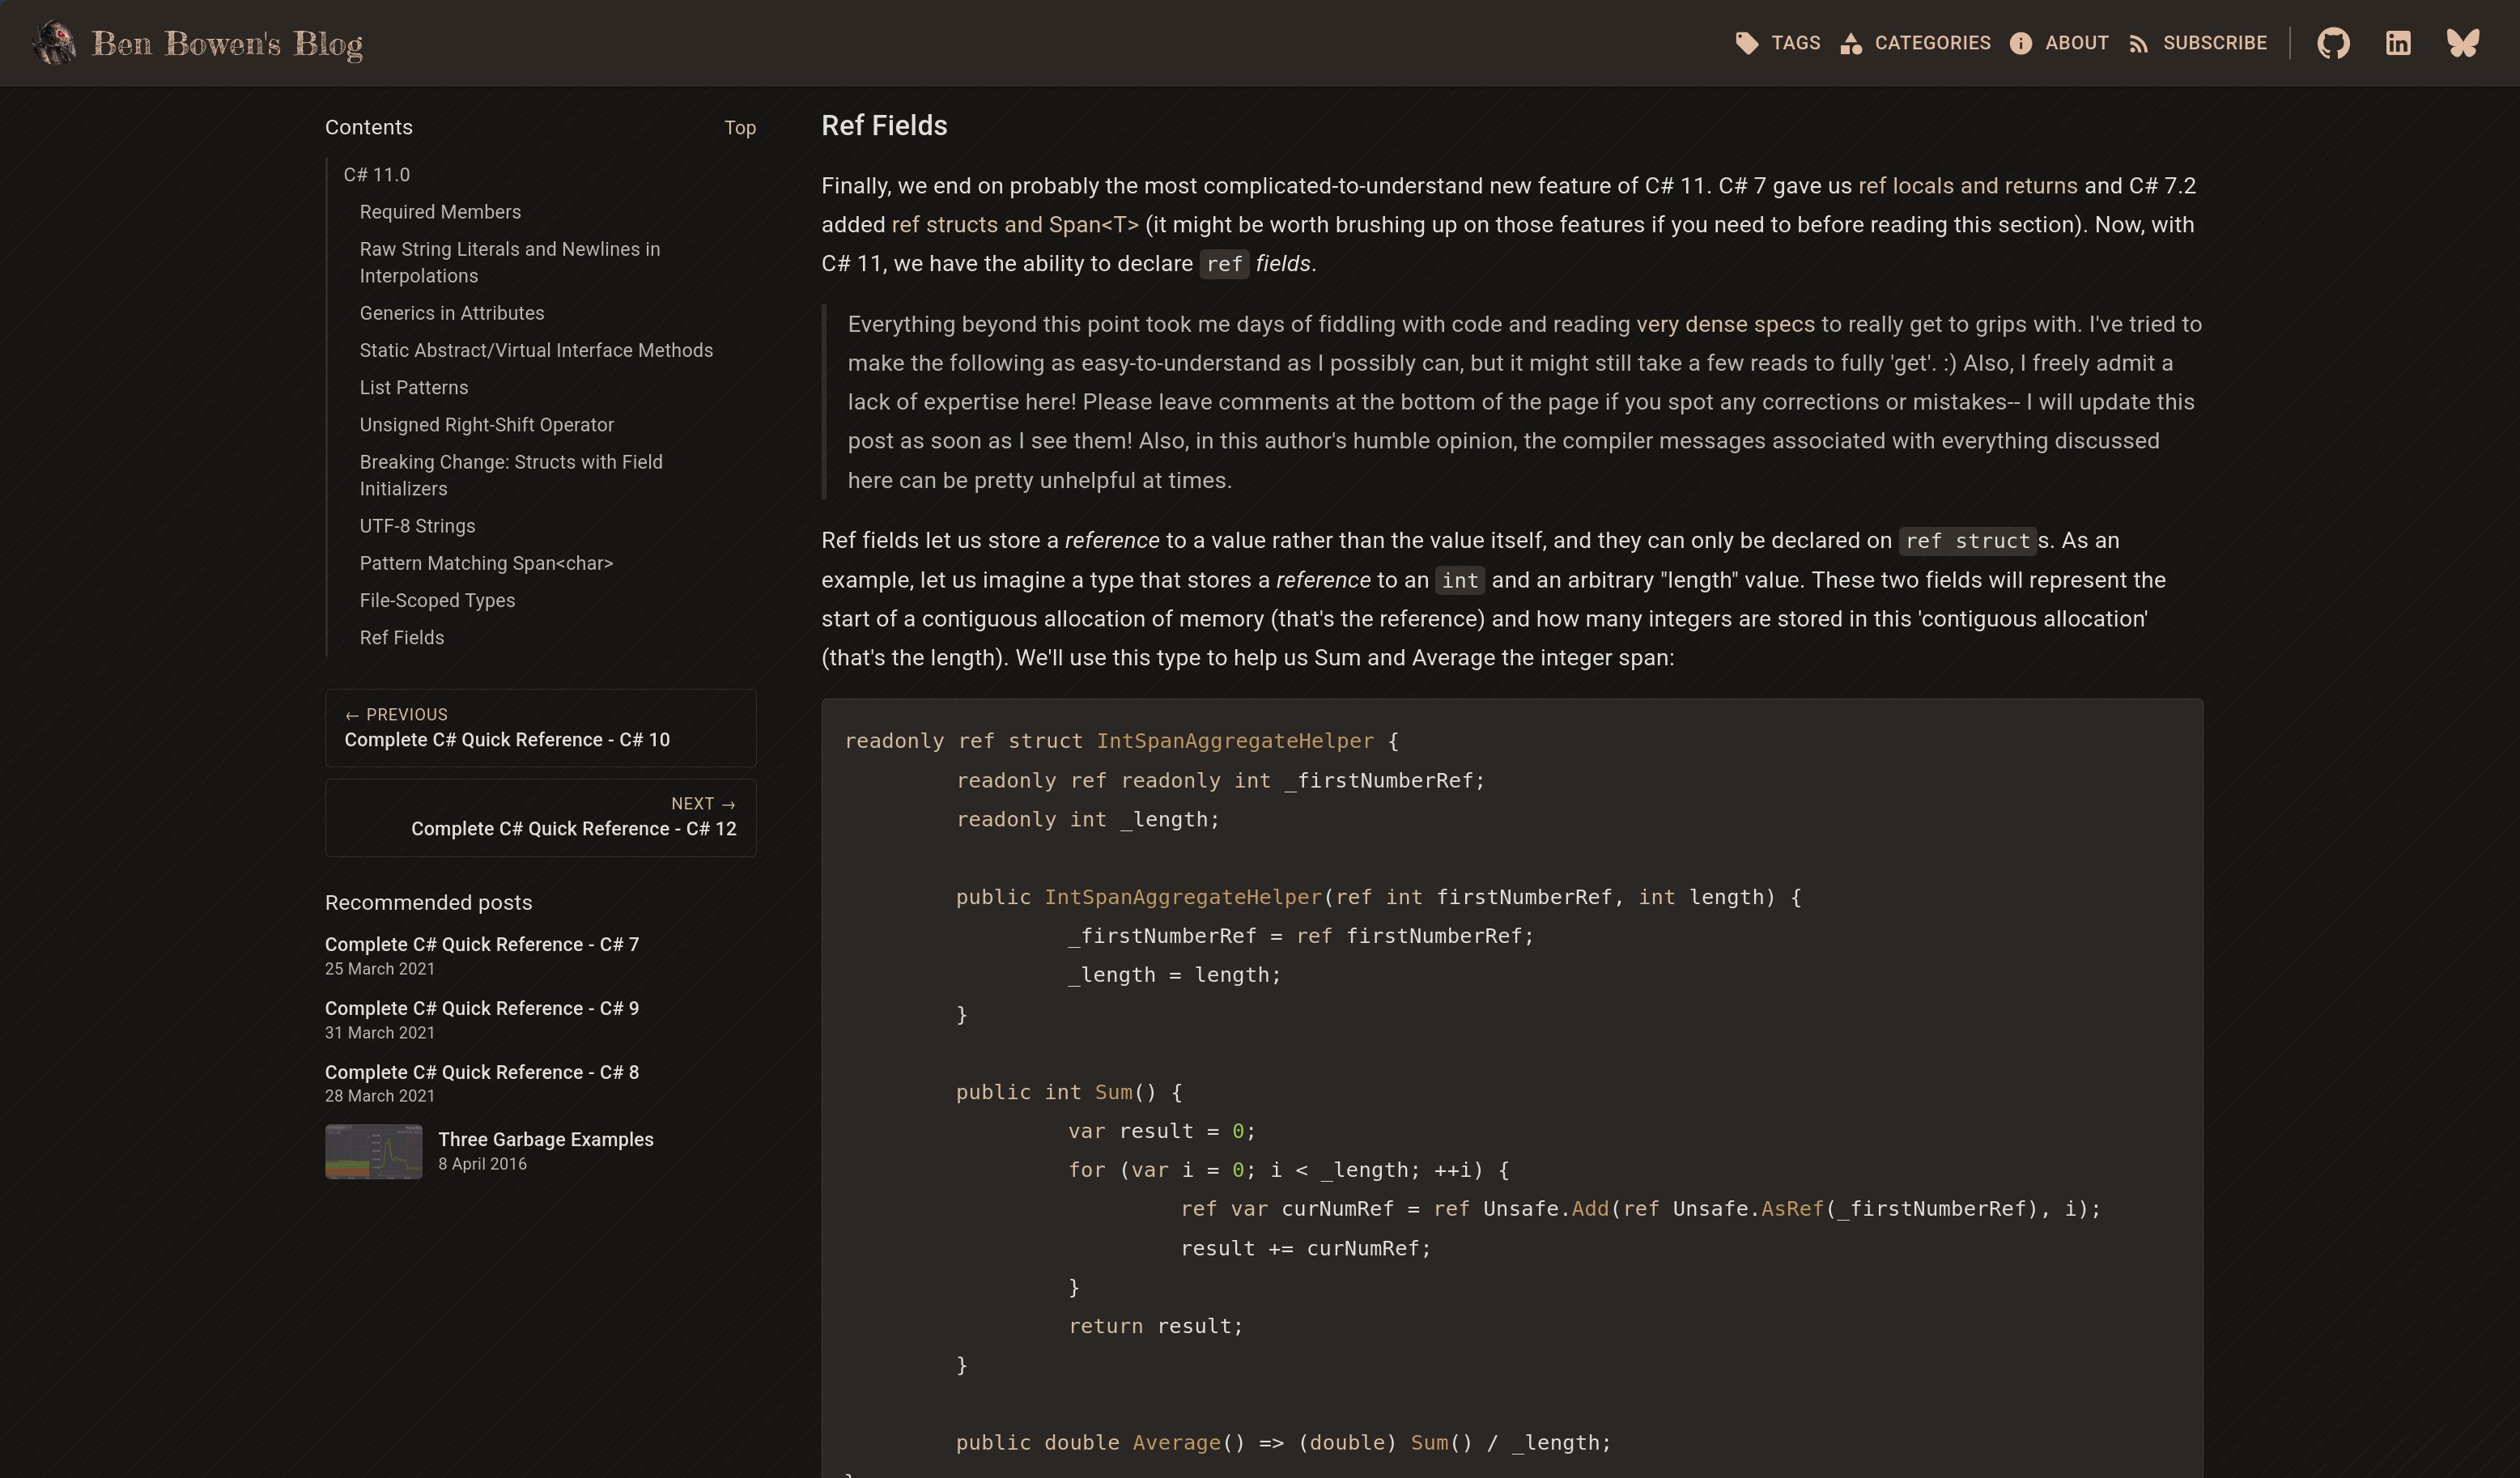Select Ref Fields in contents list
The width and height of the screenshot is (2520, 1478).
coord(402,637)
